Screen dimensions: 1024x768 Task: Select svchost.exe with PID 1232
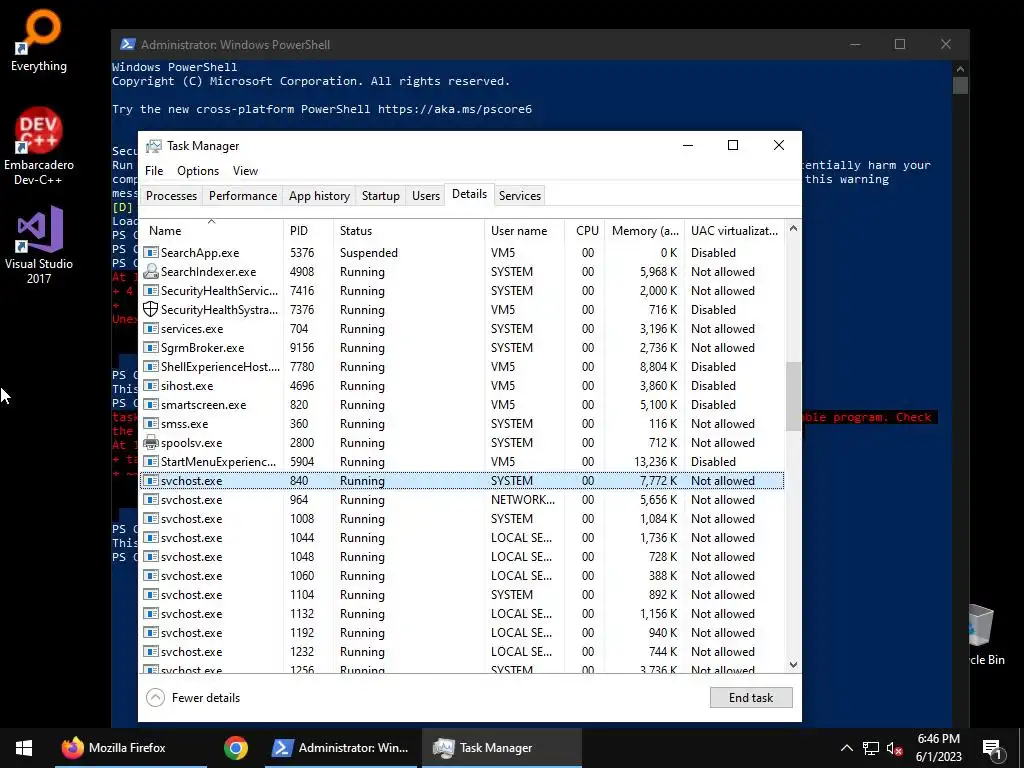(x=462, y=652)
